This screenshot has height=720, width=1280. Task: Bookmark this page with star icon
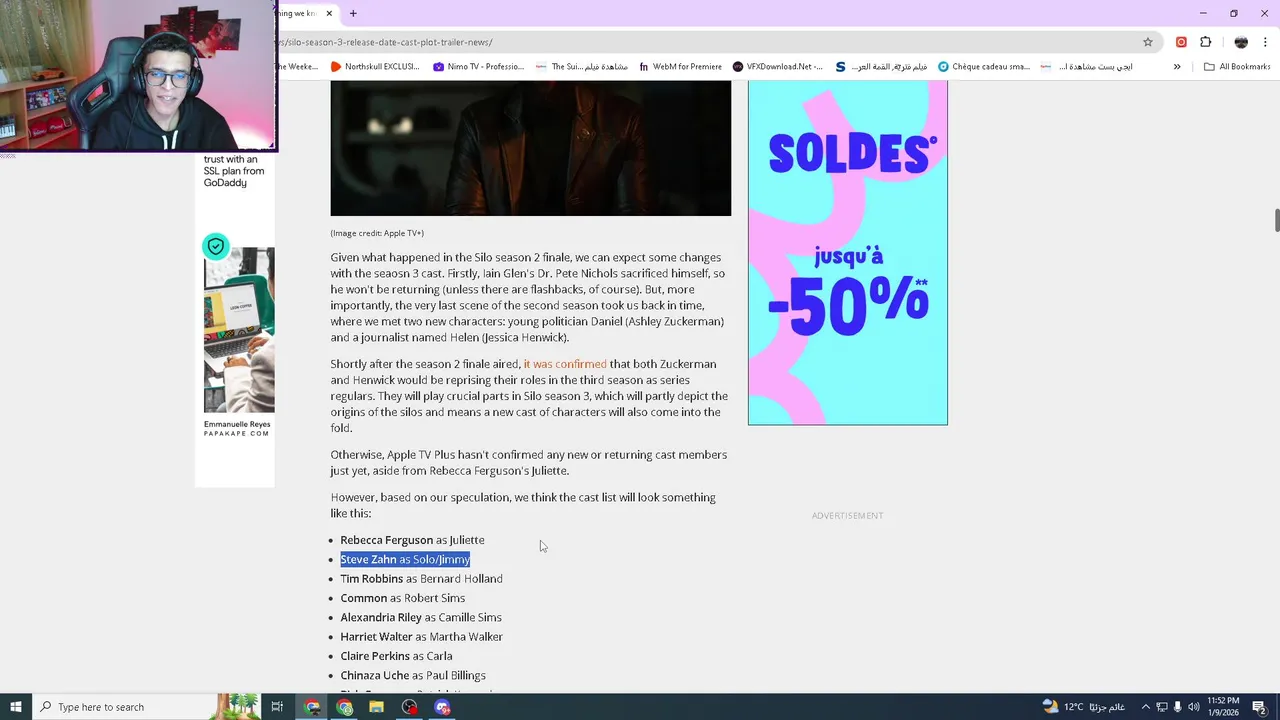pyautogui.click(x=1148, y=42)
